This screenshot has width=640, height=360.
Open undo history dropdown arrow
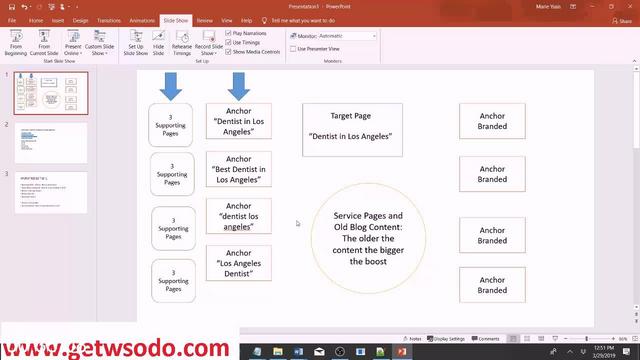(31, 7)
